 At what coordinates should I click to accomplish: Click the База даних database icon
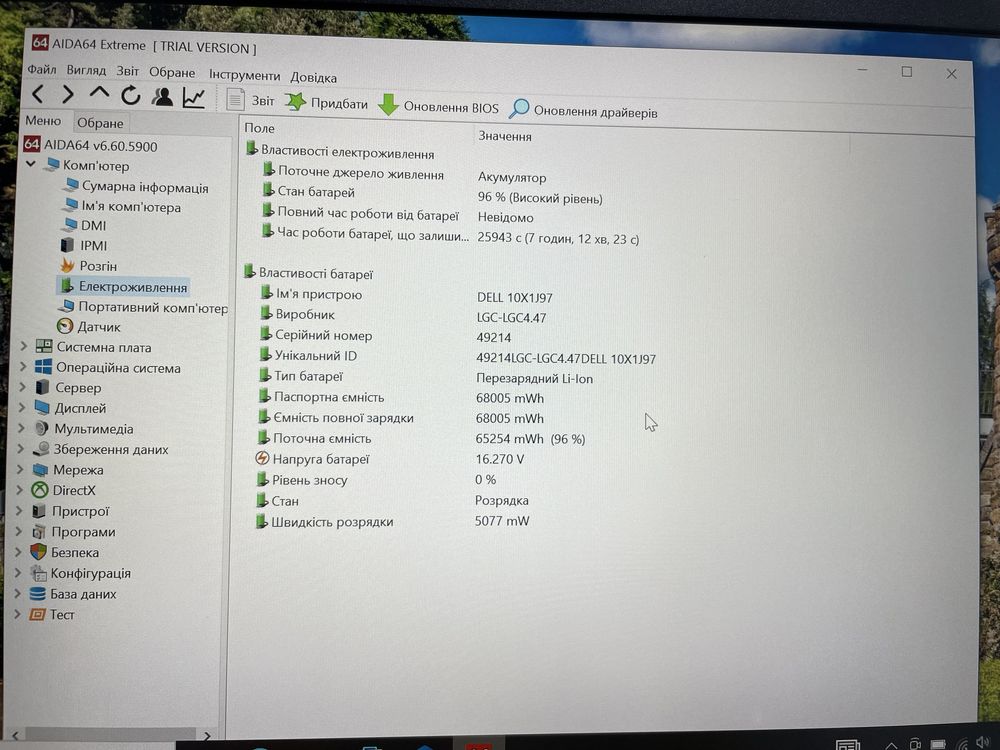click(x=38, y=594)
